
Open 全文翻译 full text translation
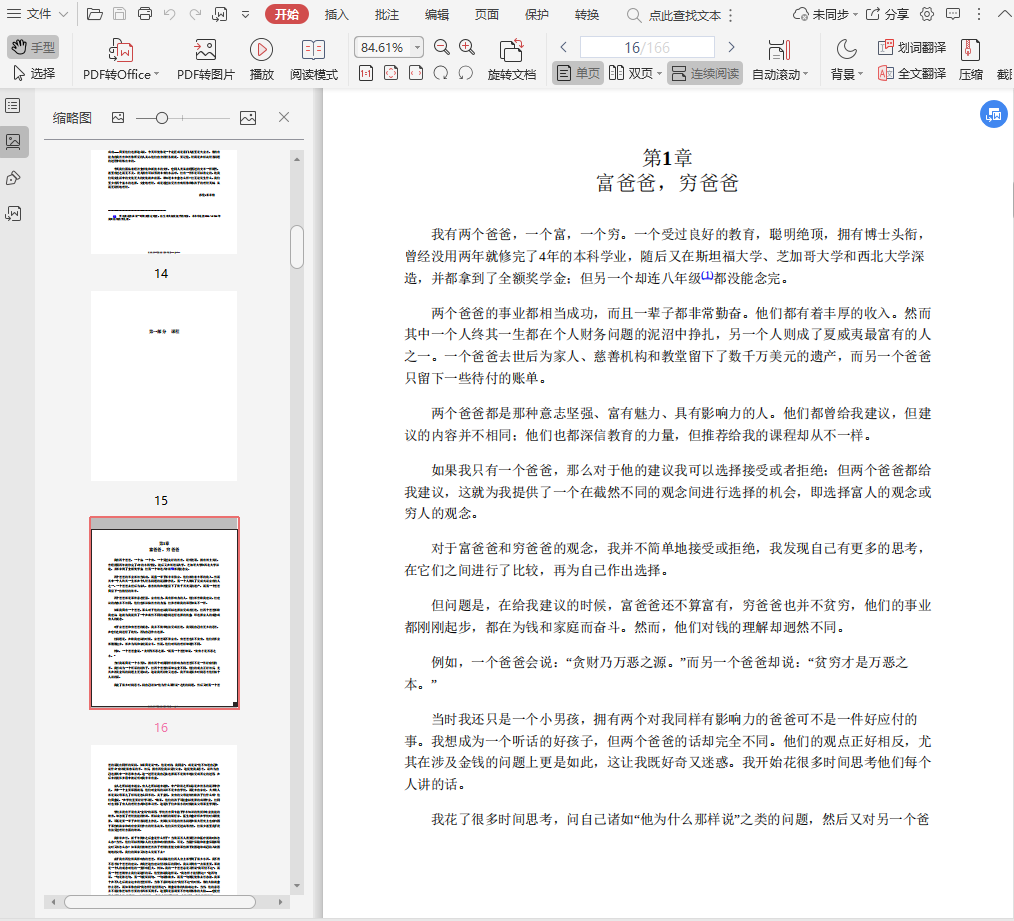pos(912,74)
